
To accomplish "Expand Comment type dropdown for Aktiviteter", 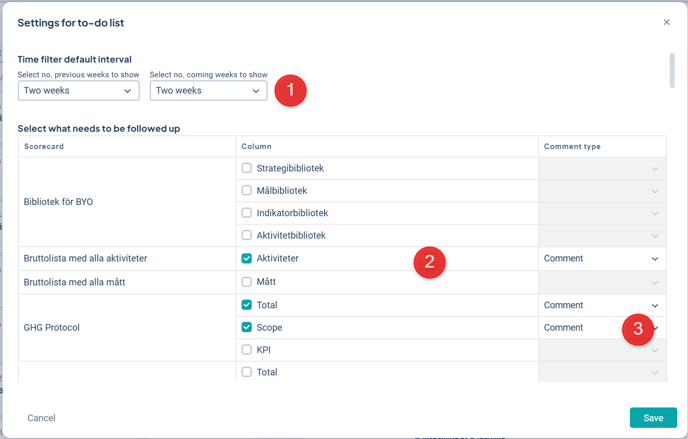I will tap(602, 258).
